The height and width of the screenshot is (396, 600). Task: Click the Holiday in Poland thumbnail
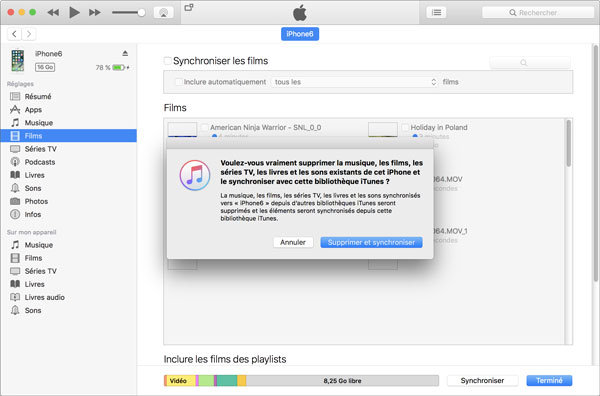pyautogui.click(x=383, y=130)
